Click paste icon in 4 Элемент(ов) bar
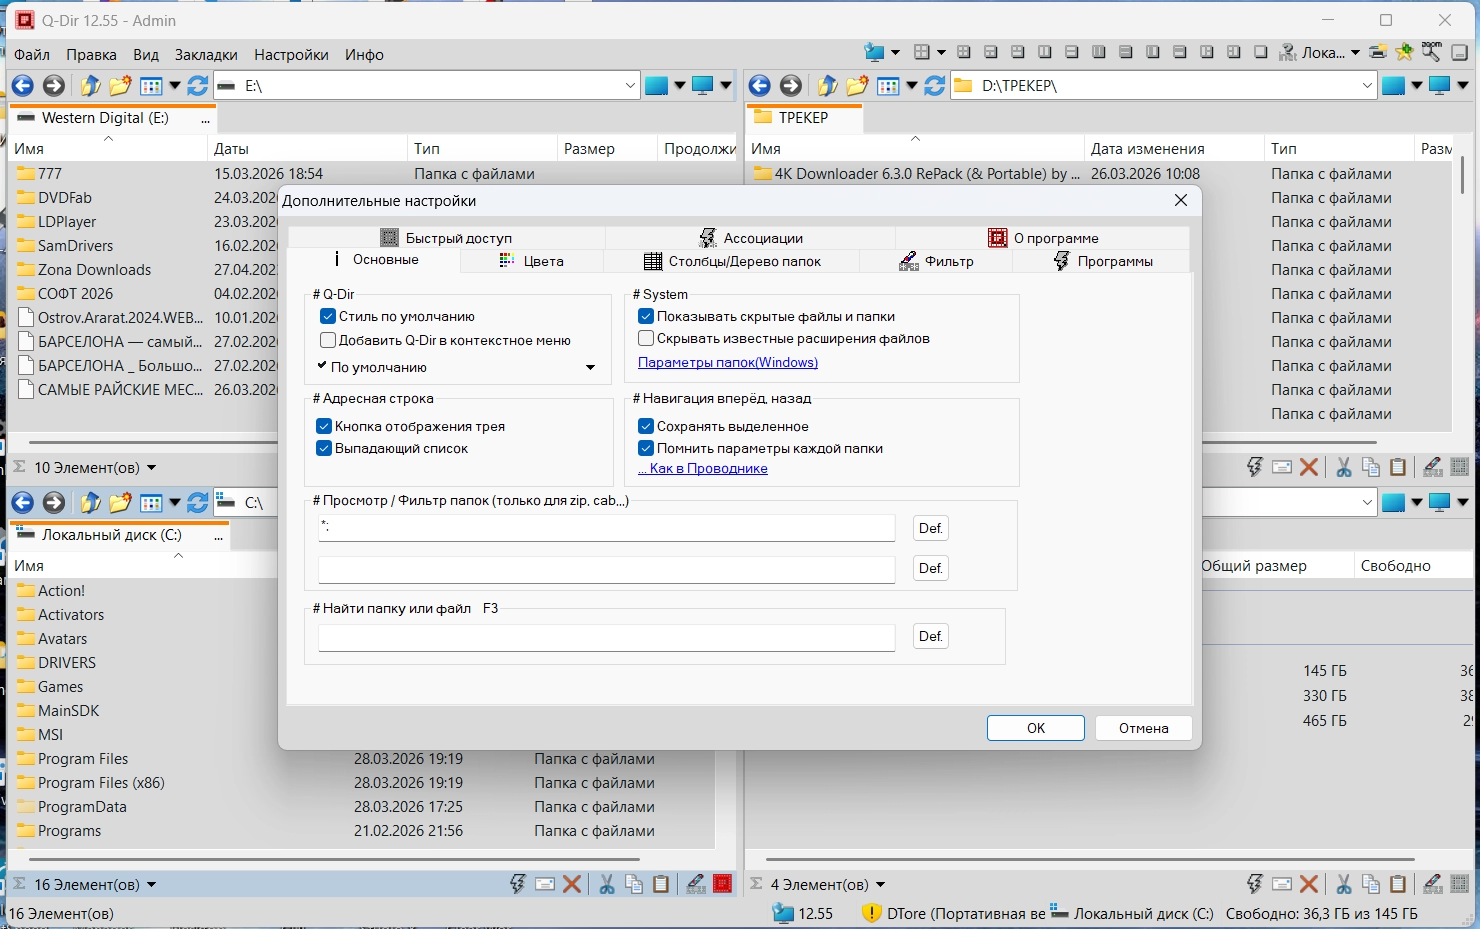Image resolution: width=1480 pixels, height=929 pixels. (x=1398, y=884)
